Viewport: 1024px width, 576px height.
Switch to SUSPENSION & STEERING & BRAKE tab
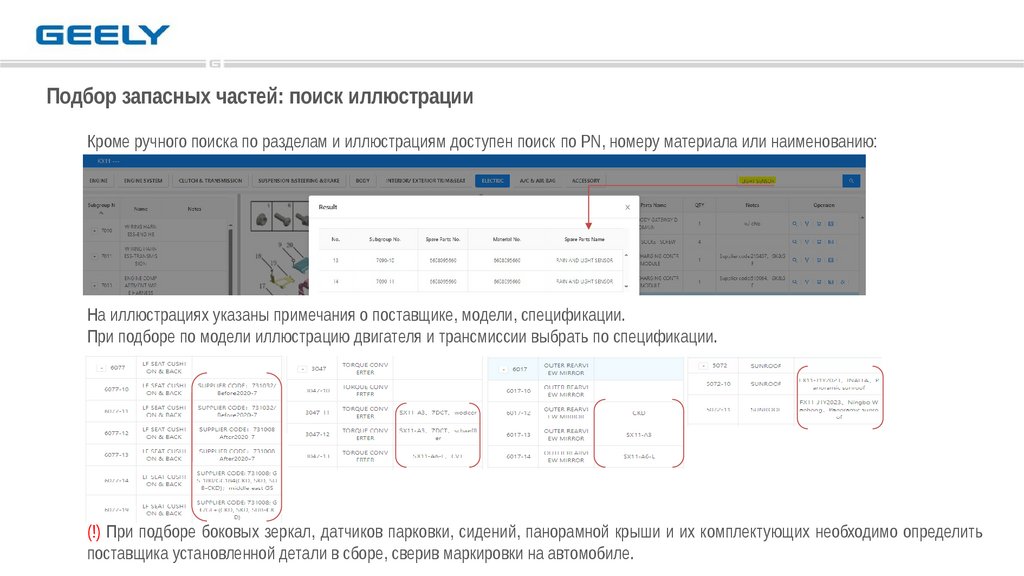click(x=298, y=180)
